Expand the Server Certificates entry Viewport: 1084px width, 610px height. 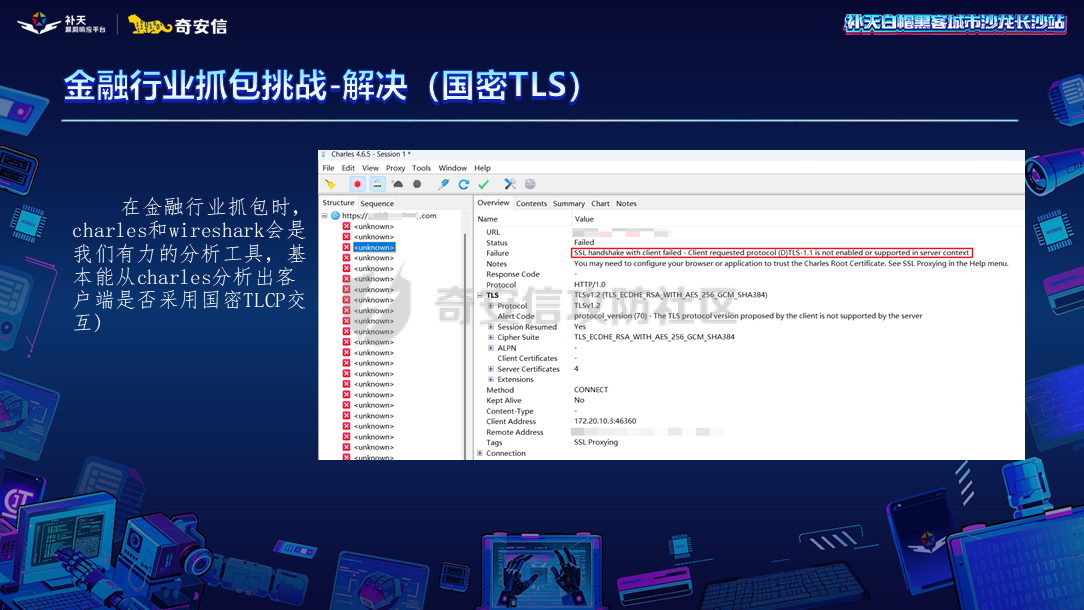[x=491, y=368]
